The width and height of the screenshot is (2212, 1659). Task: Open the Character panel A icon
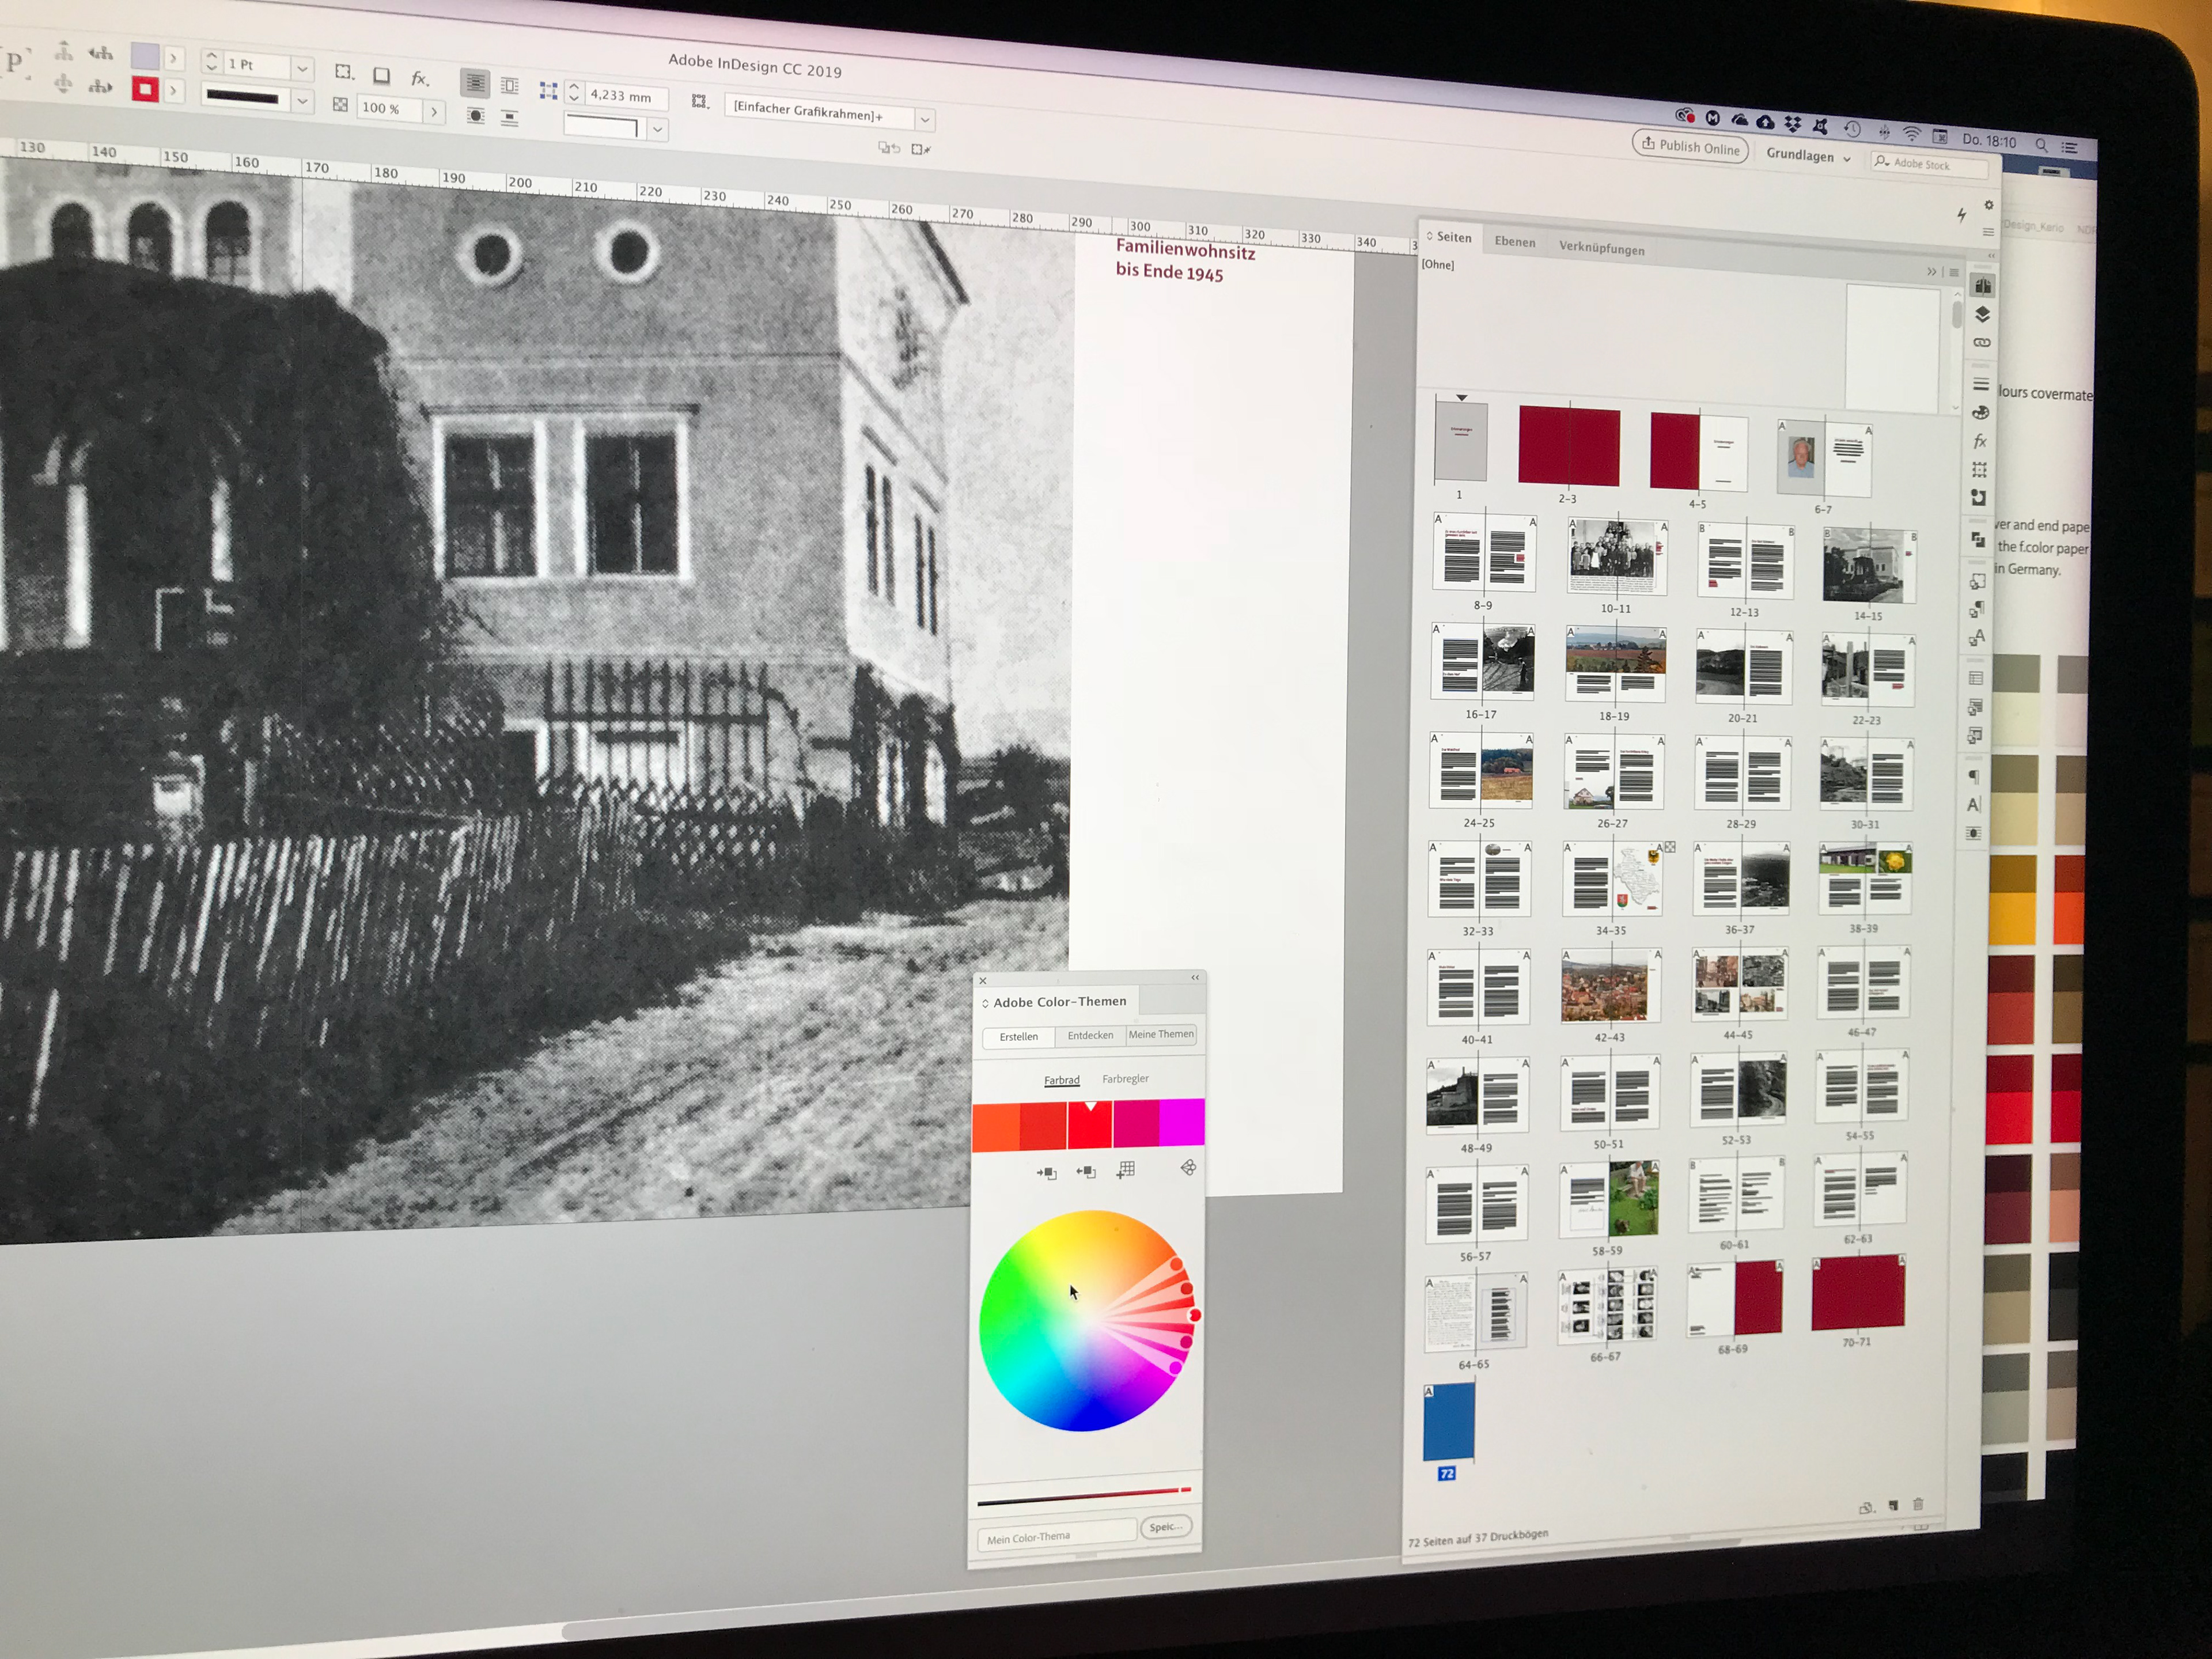point(1974,805)
